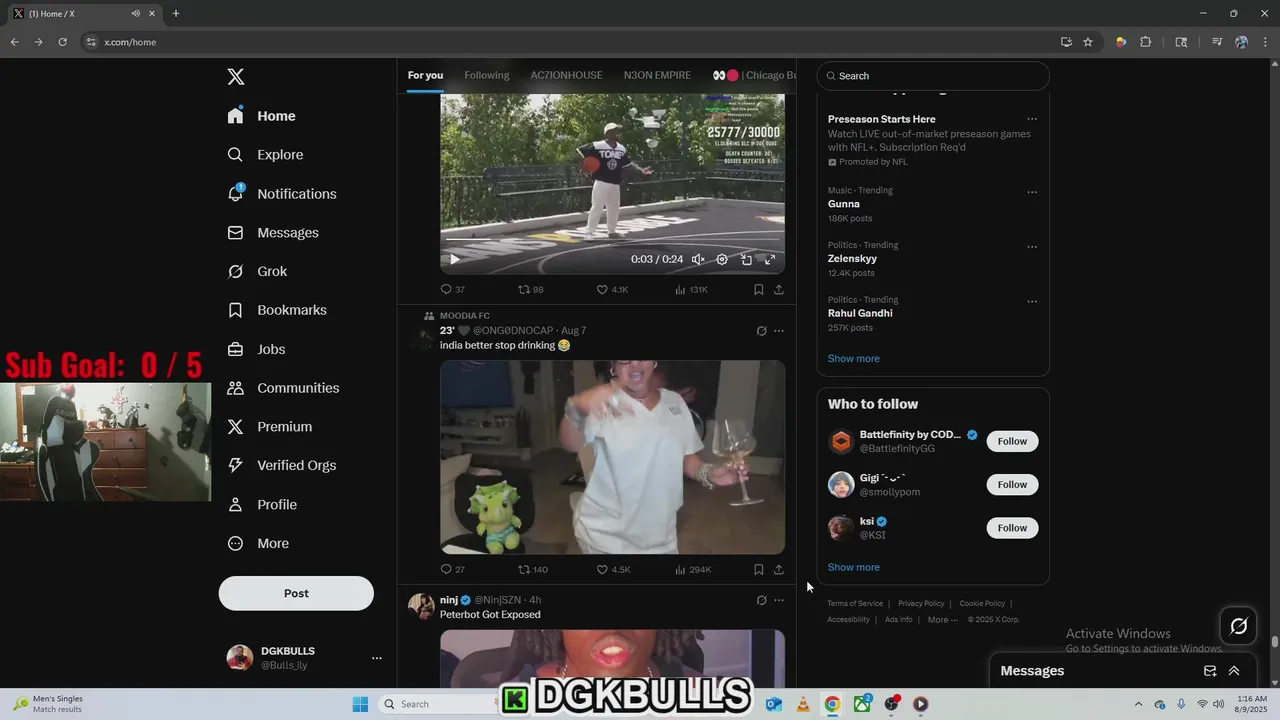Bookmark this page with star icon
The width and height of the screenshot is (1280, 720).
1088,42
